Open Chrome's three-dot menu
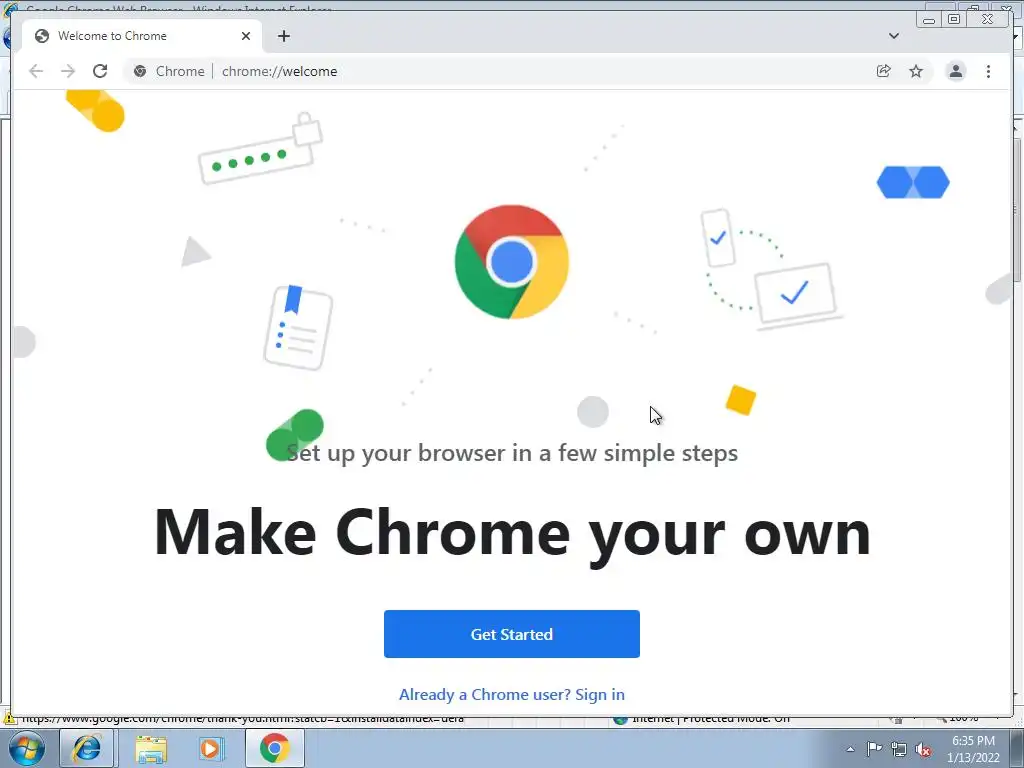 988,71
